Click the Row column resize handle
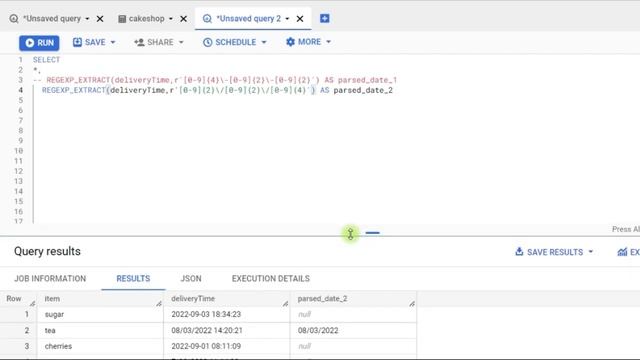This screenshot has height=360, width=640. click(33, 304)
